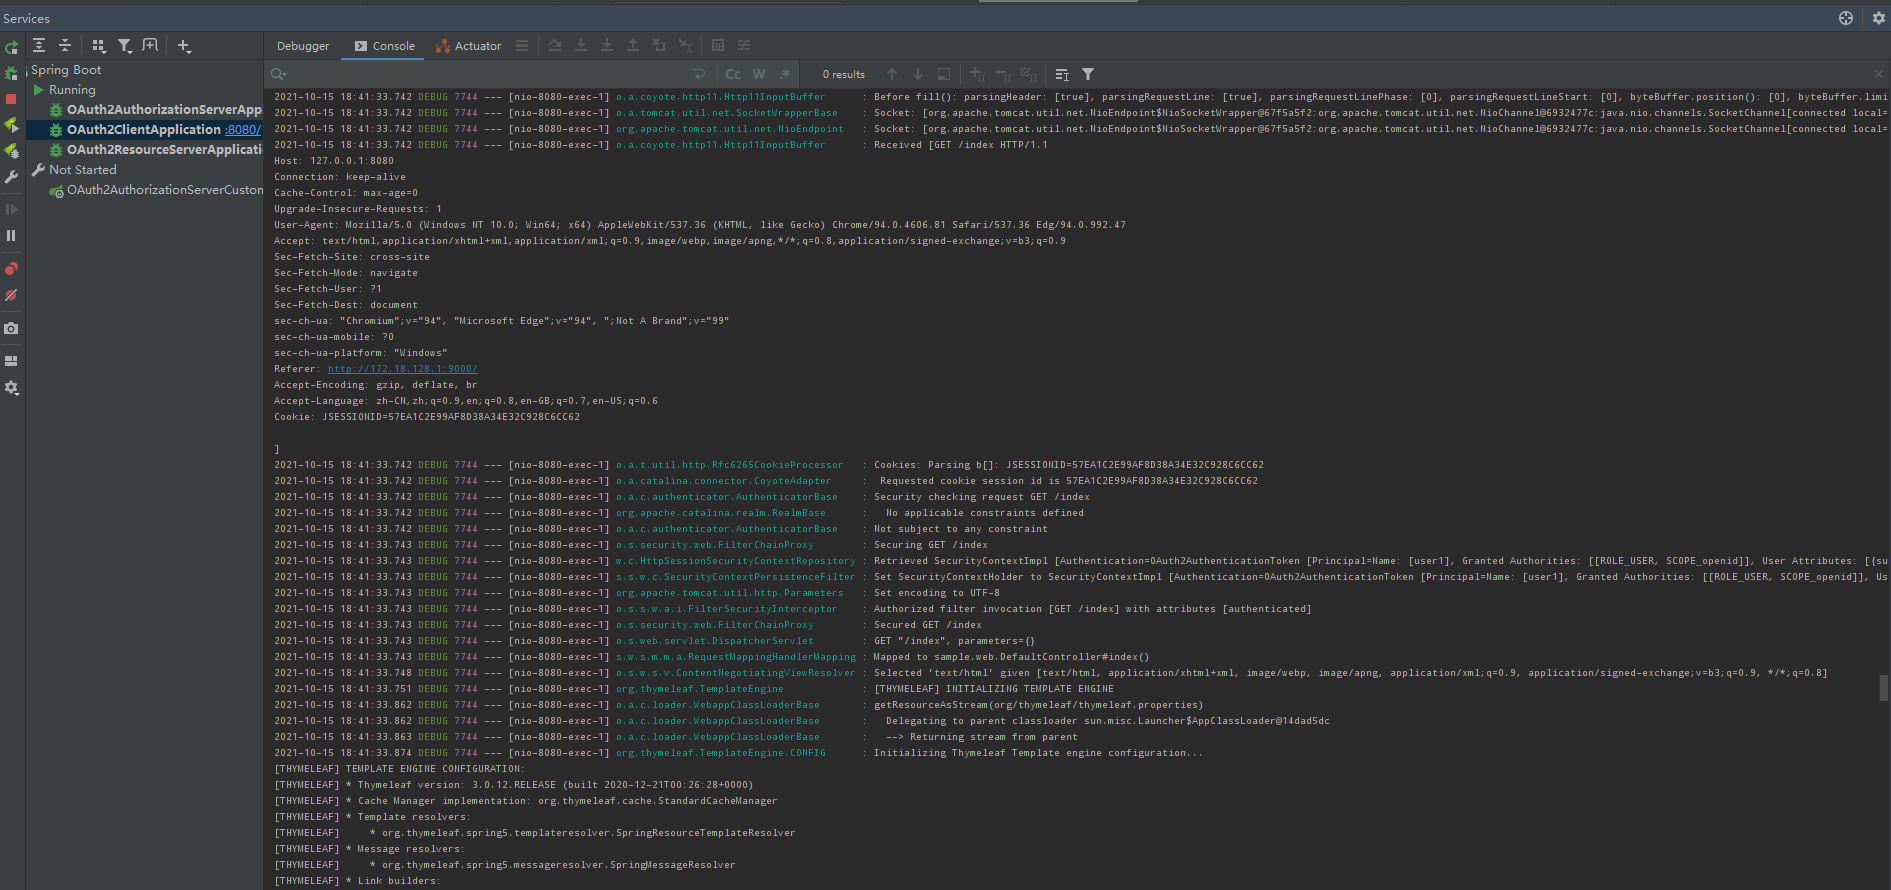Click the Rerun icon in Services sidebar
The height and width of the screenshot is (890, 1891).
tap(11, 47)
